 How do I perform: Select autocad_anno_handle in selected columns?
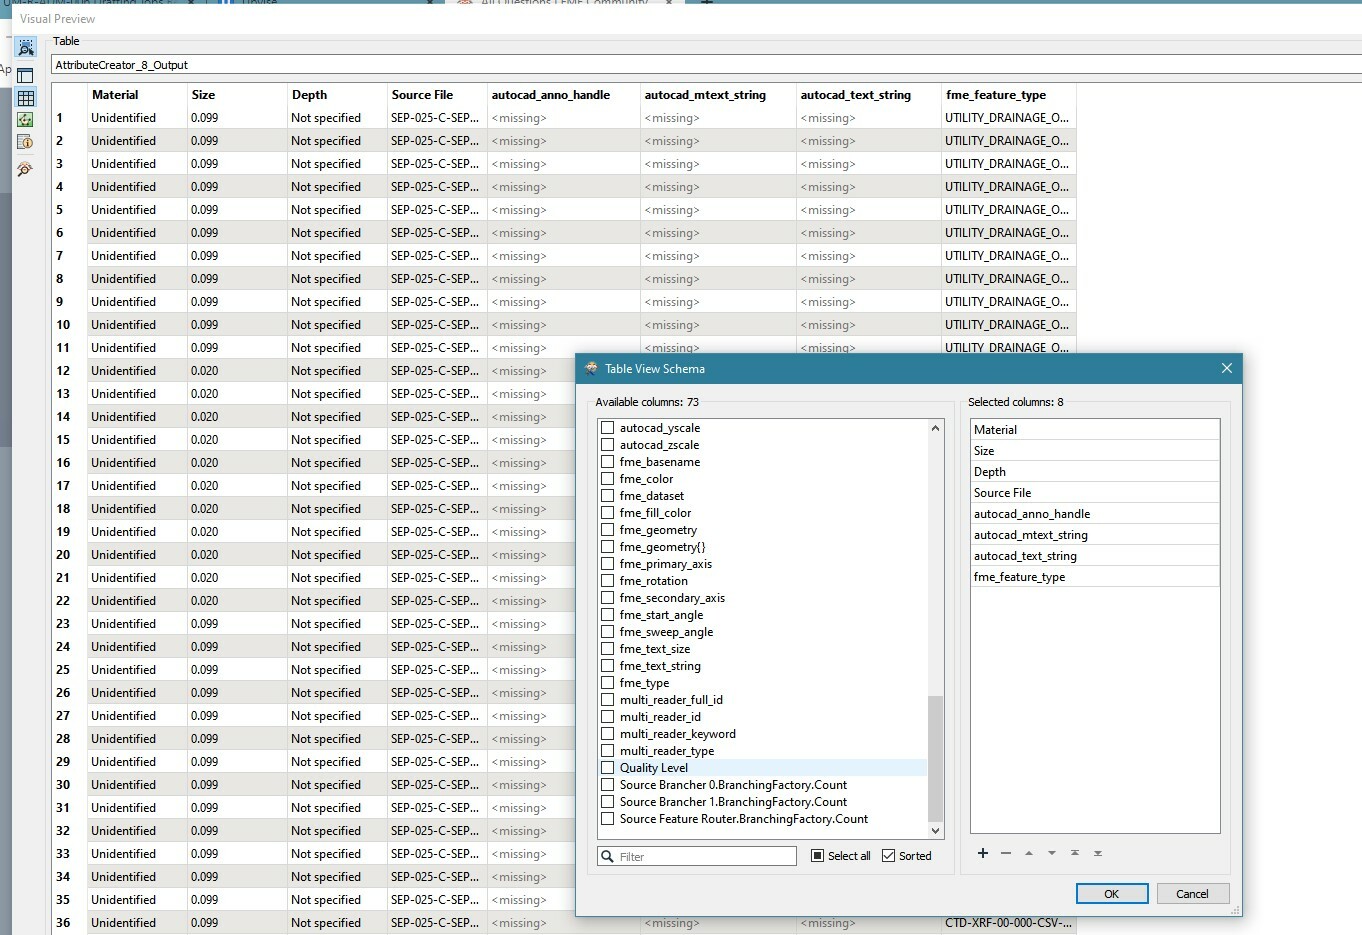tap(1095, 513)
